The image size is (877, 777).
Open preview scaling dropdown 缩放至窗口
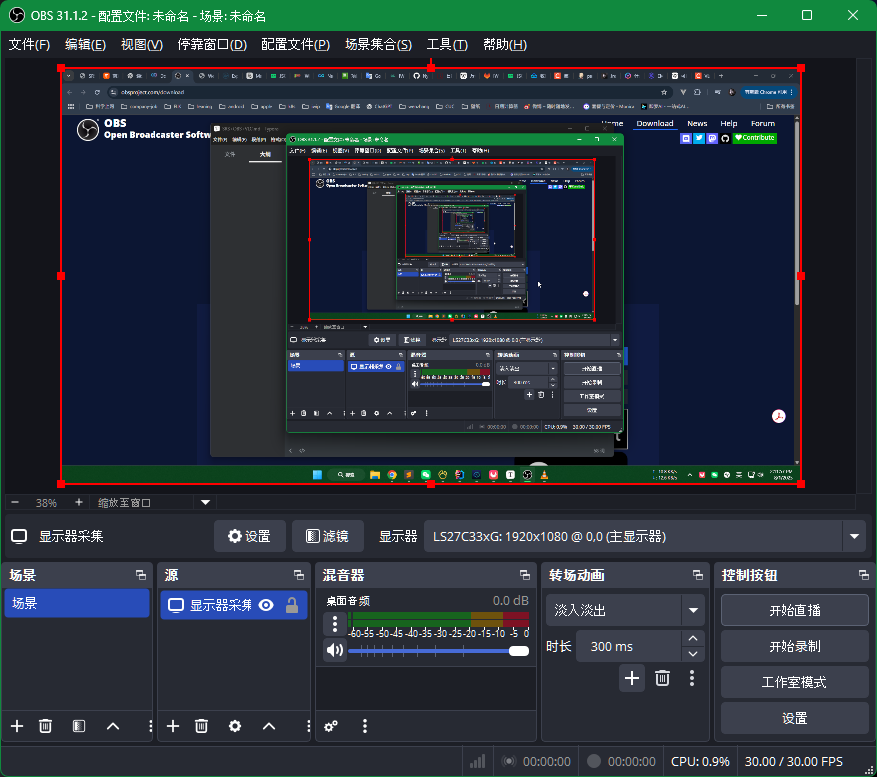point(205,502)
